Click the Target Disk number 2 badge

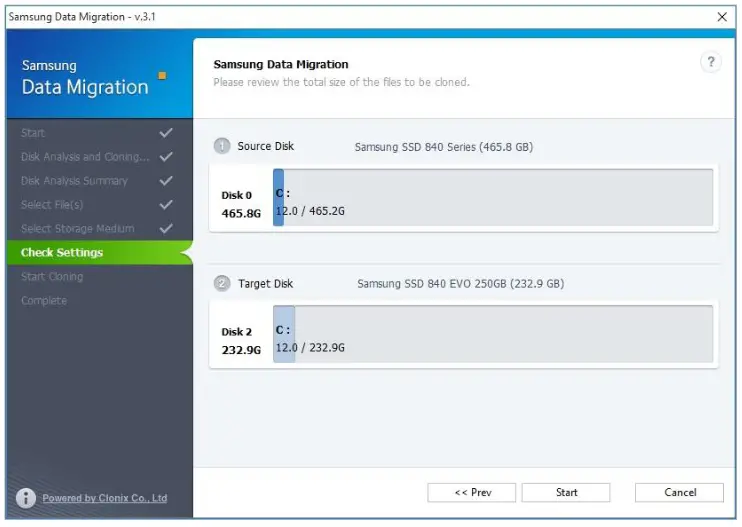(221, 283)
